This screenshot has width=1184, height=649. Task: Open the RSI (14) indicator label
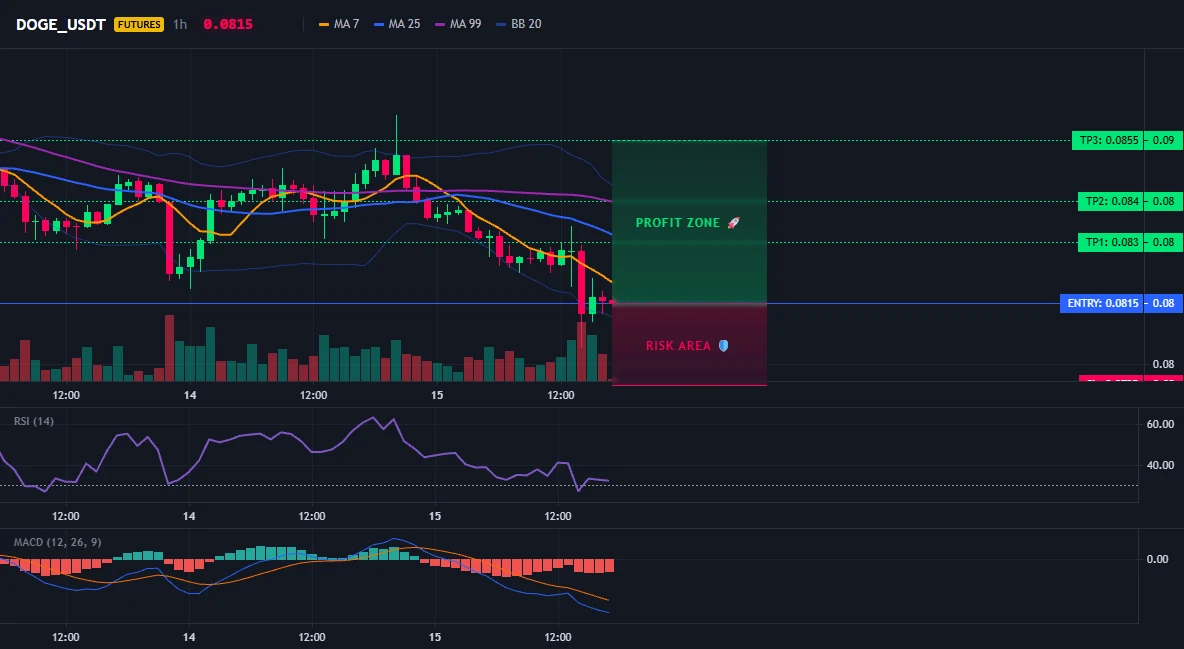[x=33, y=421]
